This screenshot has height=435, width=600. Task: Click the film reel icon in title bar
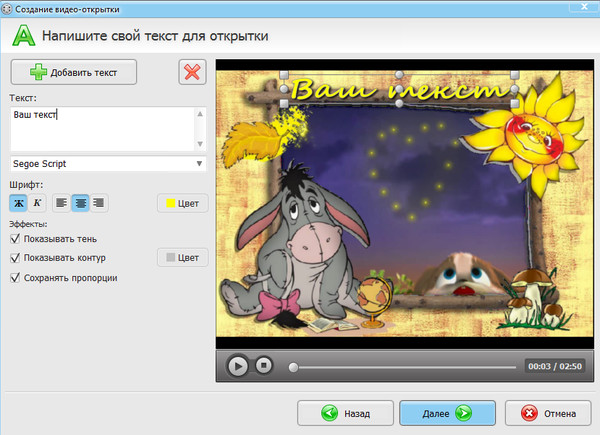pos(7,9)
